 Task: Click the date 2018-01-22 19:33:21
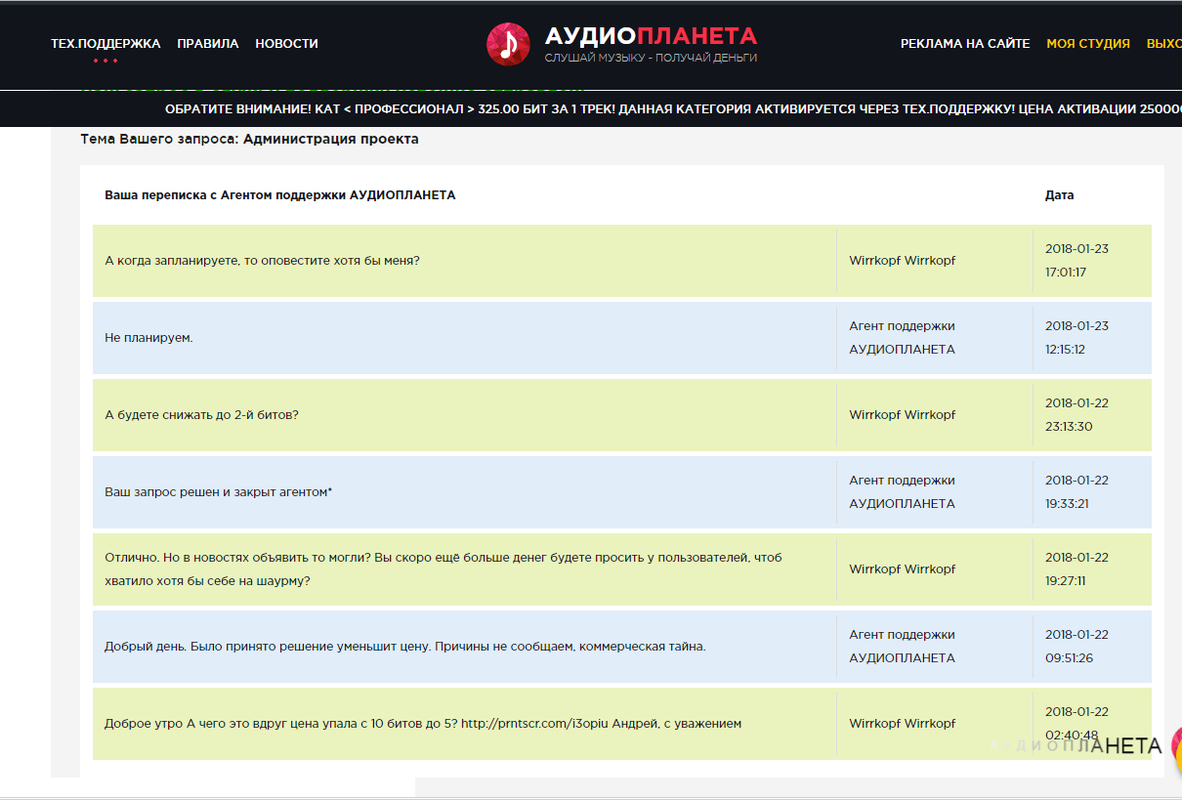[x=1076, y=492]
